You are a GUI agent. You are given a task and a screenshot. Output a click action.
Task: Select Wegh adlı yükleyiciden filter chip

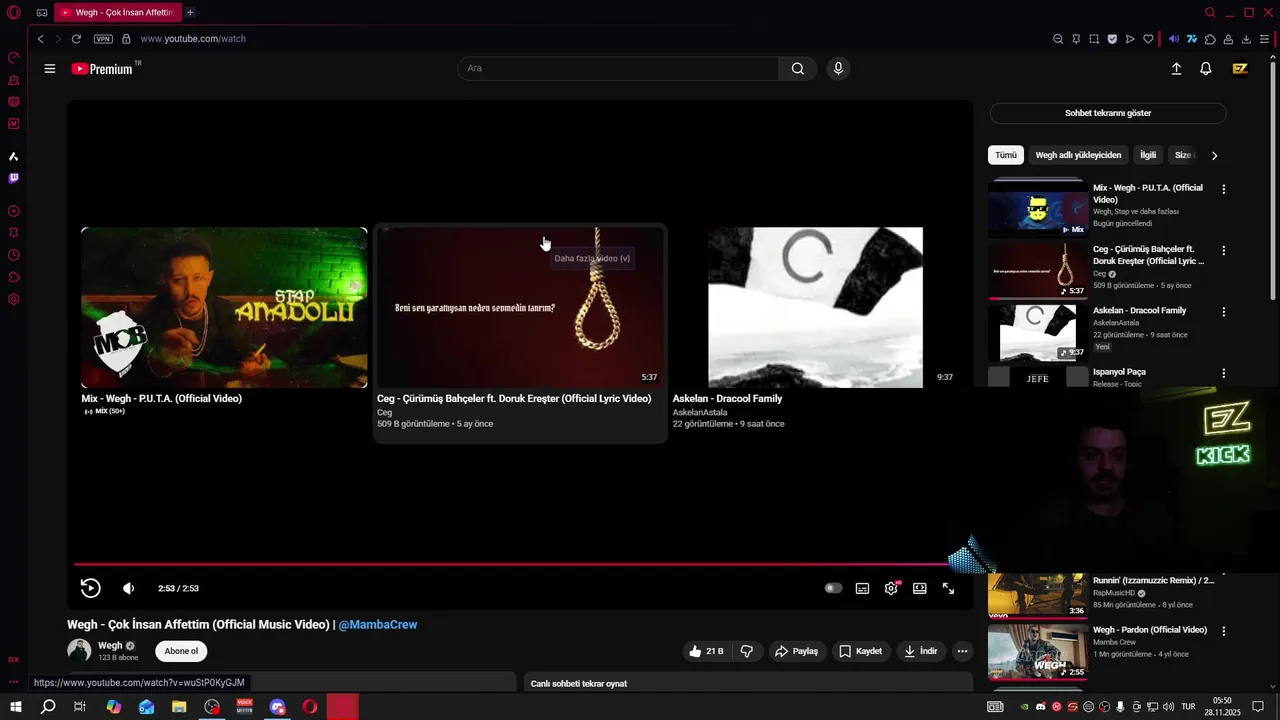point(1078,155)
